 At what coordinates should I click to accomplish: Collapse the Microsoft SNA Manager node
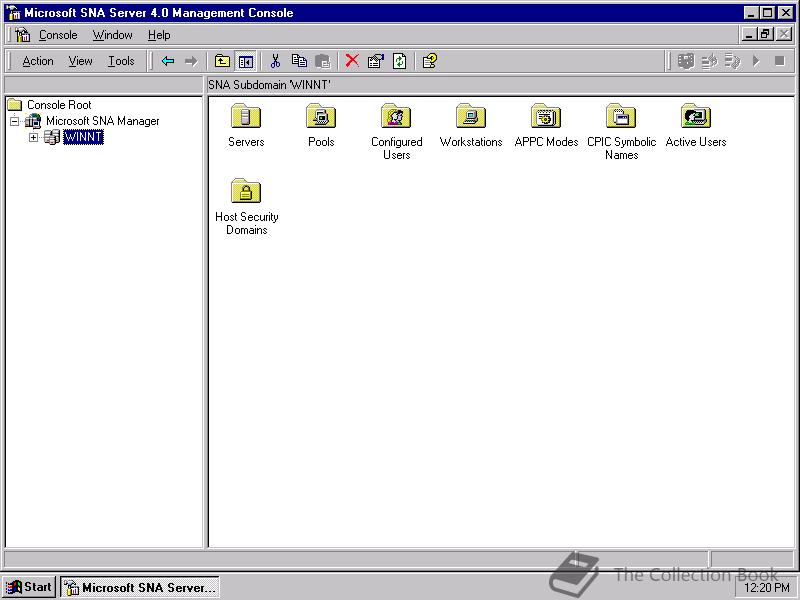15,121
